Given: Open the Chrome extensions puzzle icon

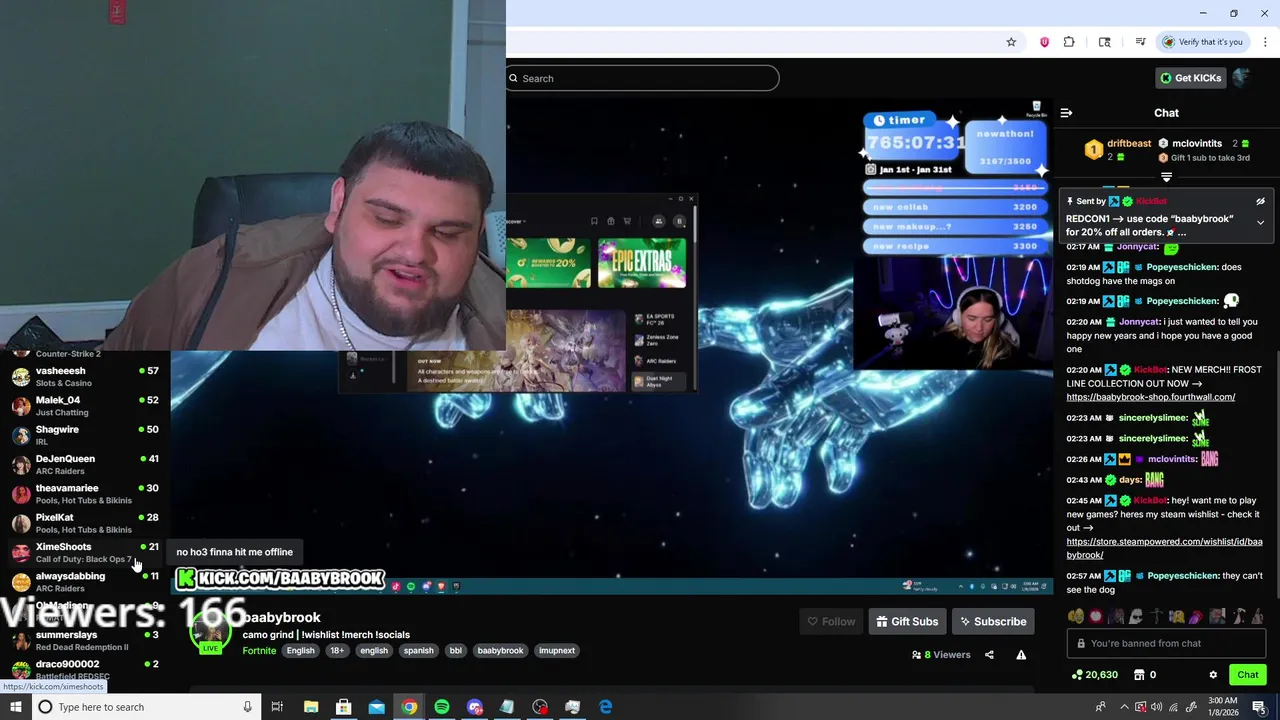Looking at the screenshot, I should [x=1069, y=42].
